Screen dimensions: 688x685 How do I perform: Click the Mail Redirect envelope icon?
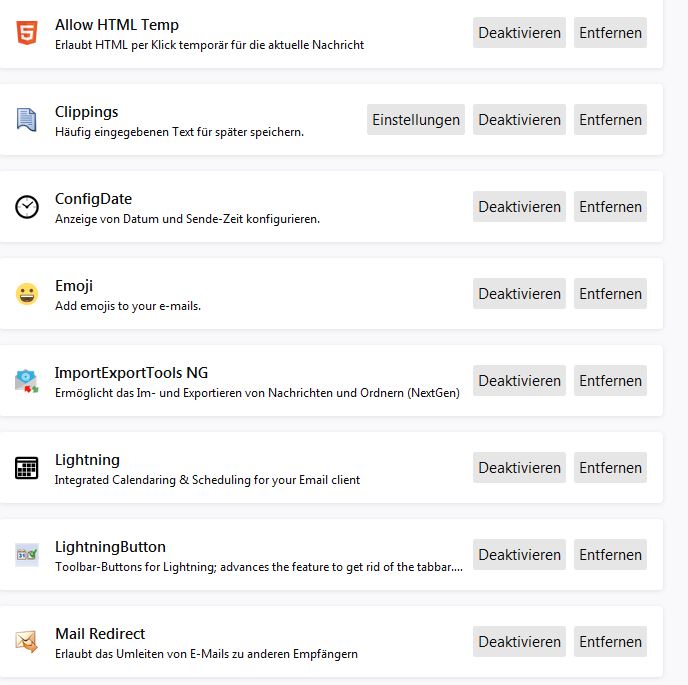[x=27, y=642]
